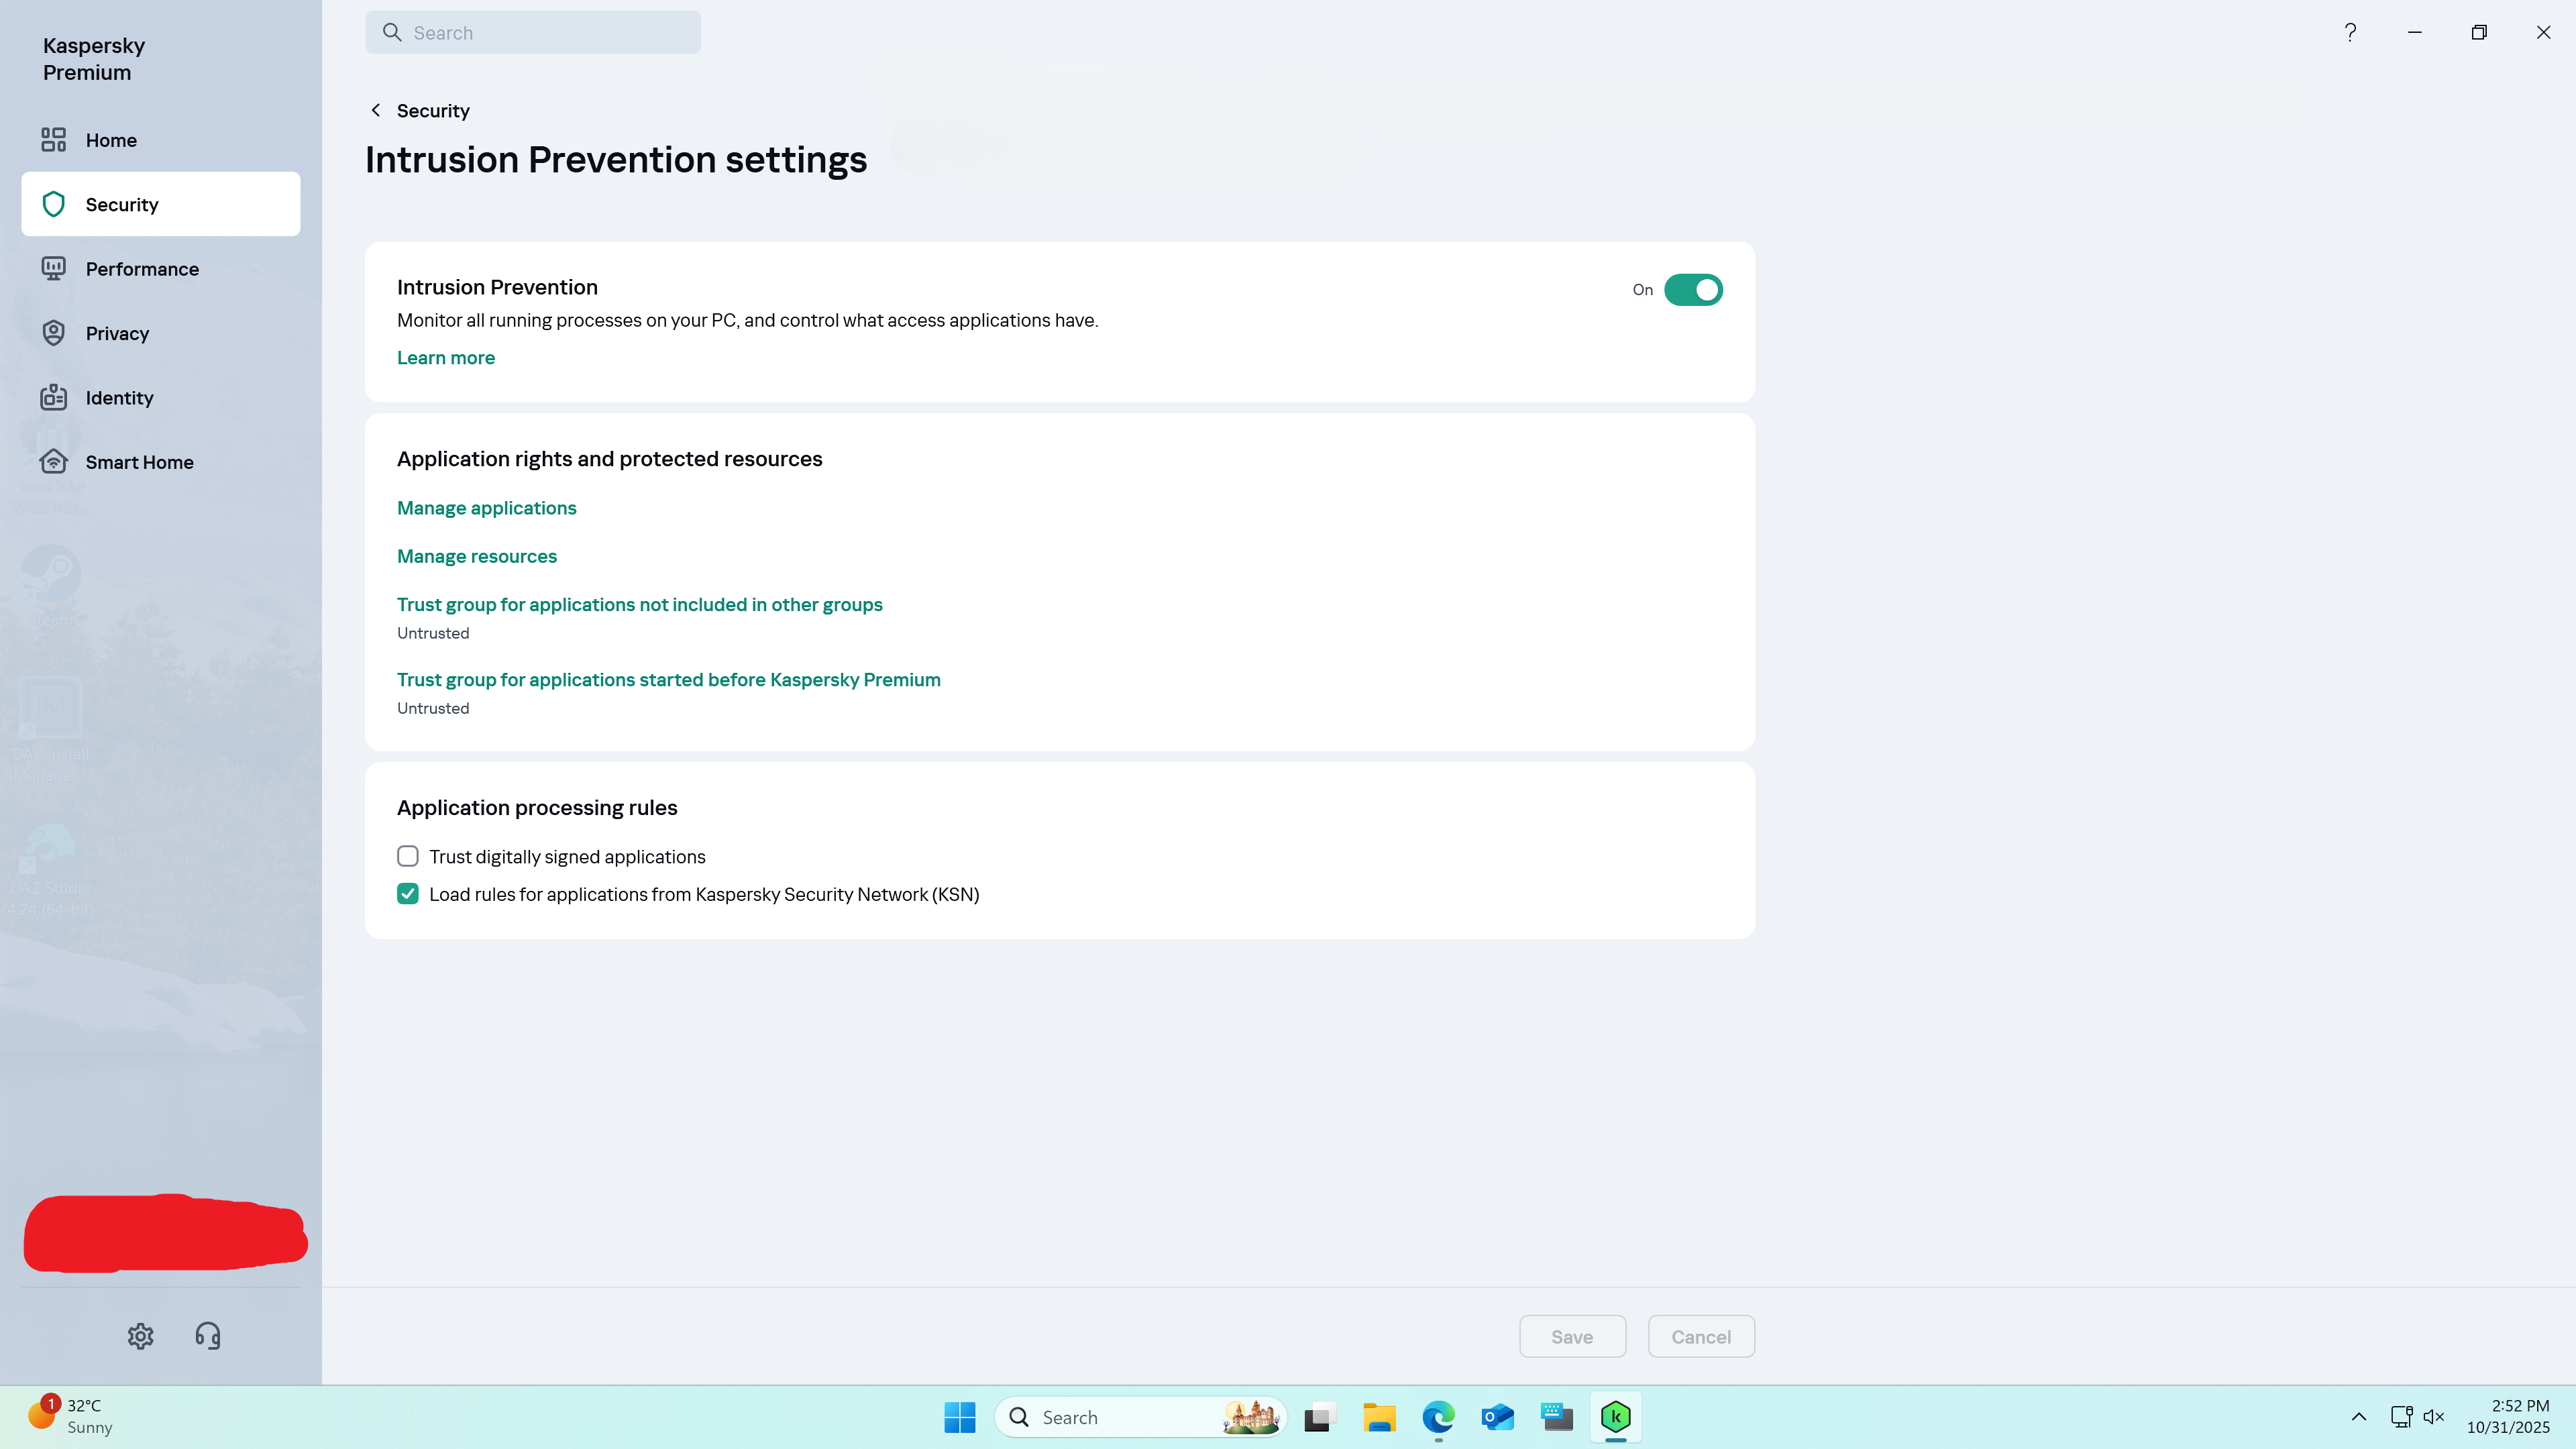The width and height of the screenshot is (2576, 1449).
Task: Open File Explorer from the taskbar
Action: [x=1379, y=1417]
